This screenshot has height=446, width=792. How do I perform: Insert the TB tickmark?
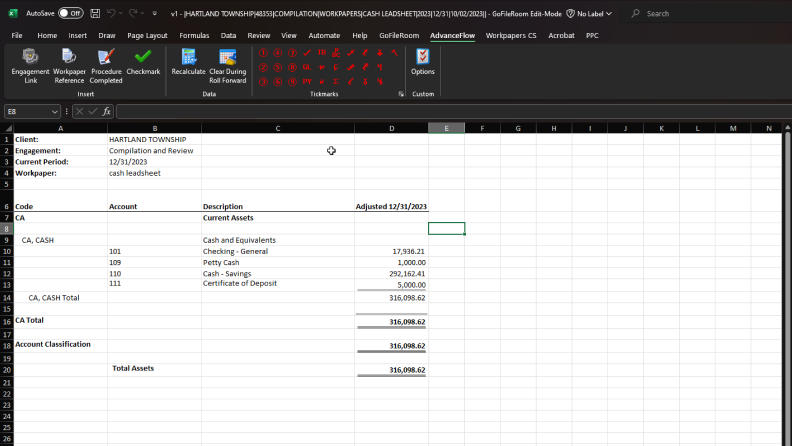click(322, 52)
